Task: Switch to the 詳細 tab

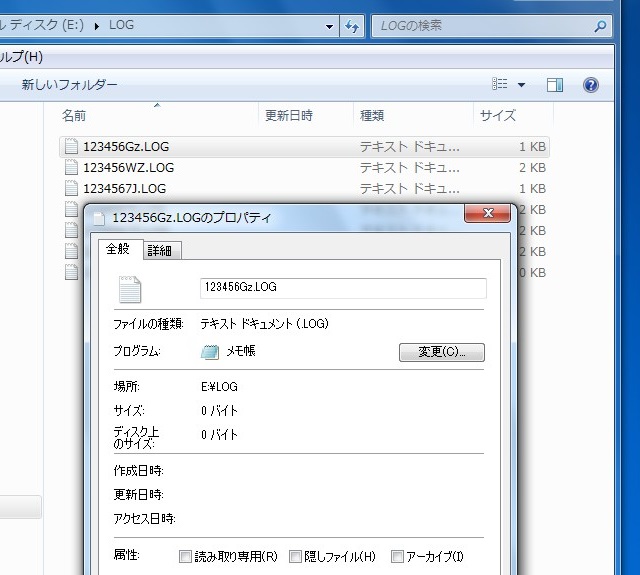Action: point(159,250)
